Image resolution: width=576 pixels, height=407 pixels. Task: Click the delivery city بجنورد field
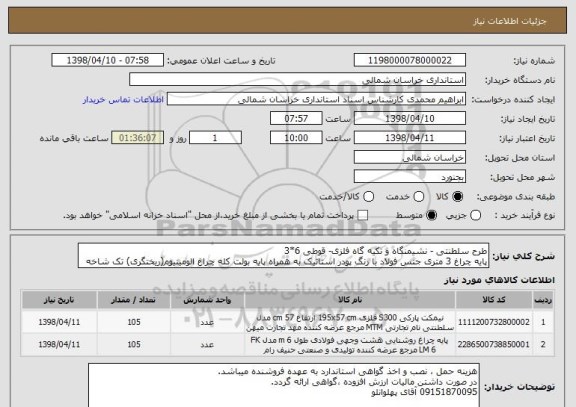point(410,177)
